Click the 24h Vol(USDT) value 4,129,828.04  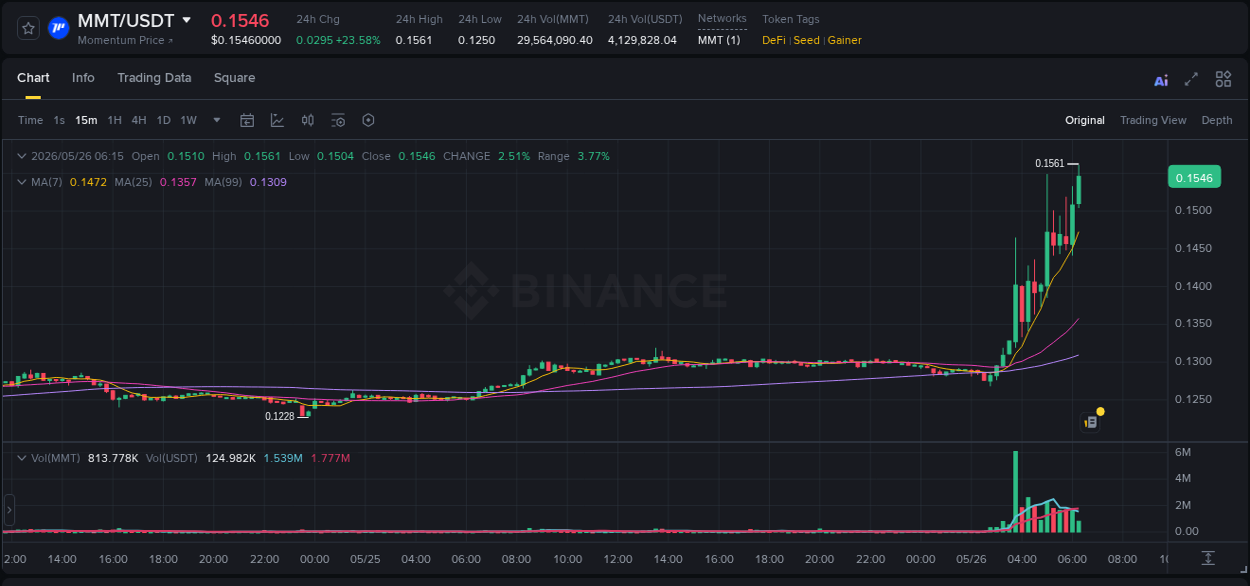tap(642, 40)
